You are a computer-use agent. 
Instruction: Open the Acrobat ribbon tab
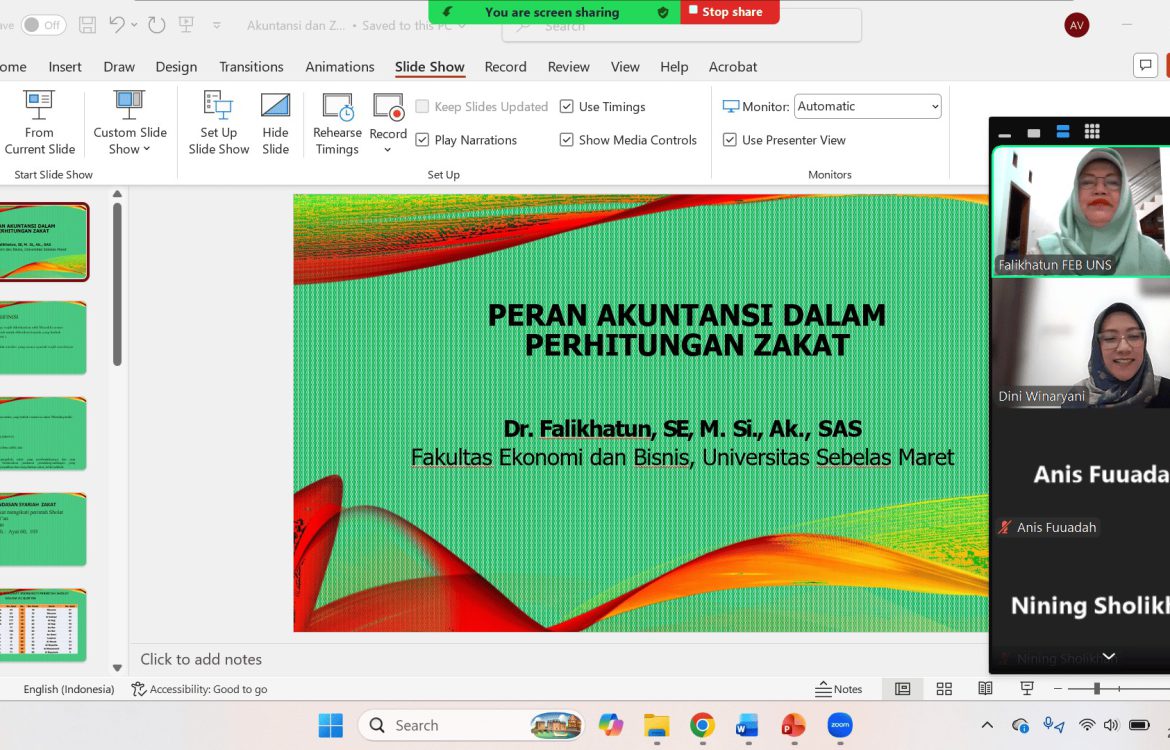[x=733, y=66]
